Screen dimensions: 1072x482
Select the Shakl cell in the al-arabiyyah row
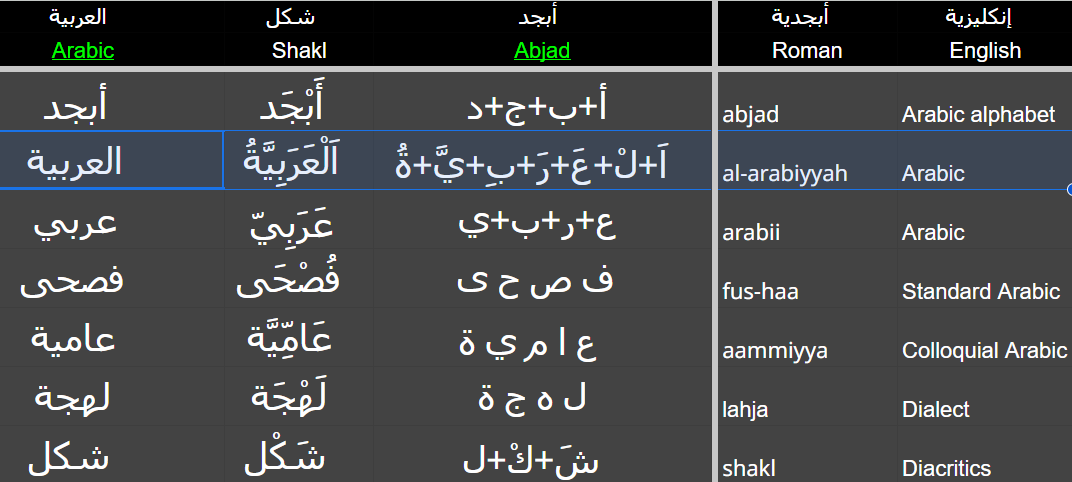[x=300, y=160]
